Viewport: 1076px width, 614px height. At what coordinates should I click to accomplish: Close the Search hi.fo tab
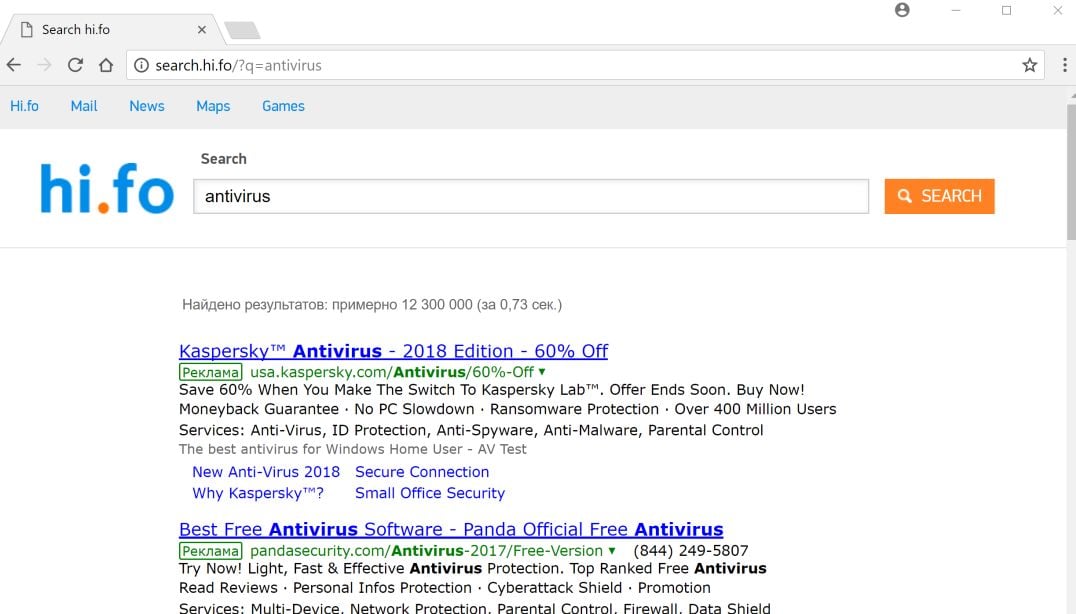[x=202, y=30]
